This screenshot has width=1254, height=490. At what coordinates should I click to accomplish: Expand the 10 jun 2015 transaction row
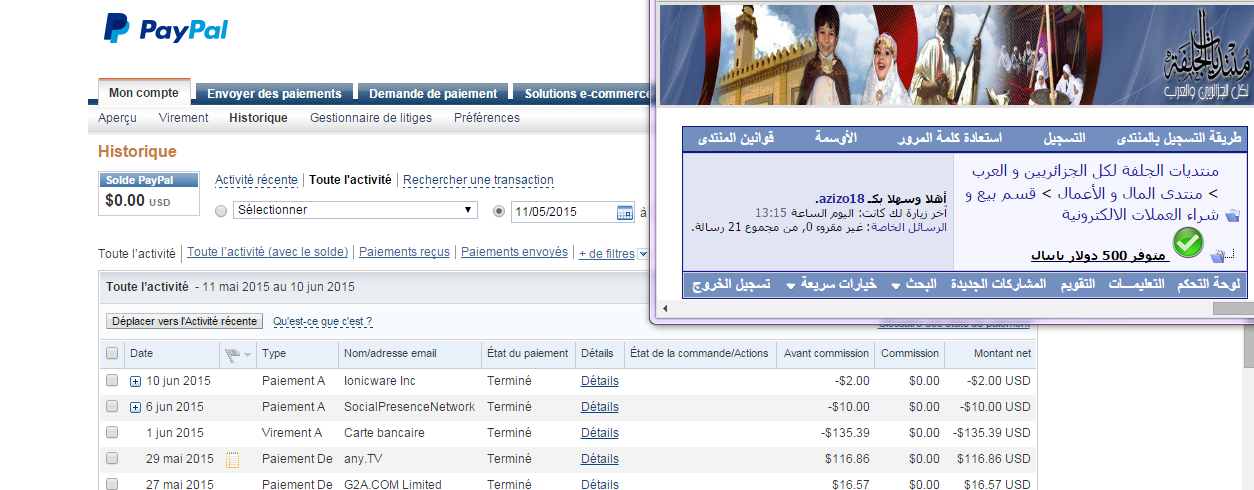[136, 381]
